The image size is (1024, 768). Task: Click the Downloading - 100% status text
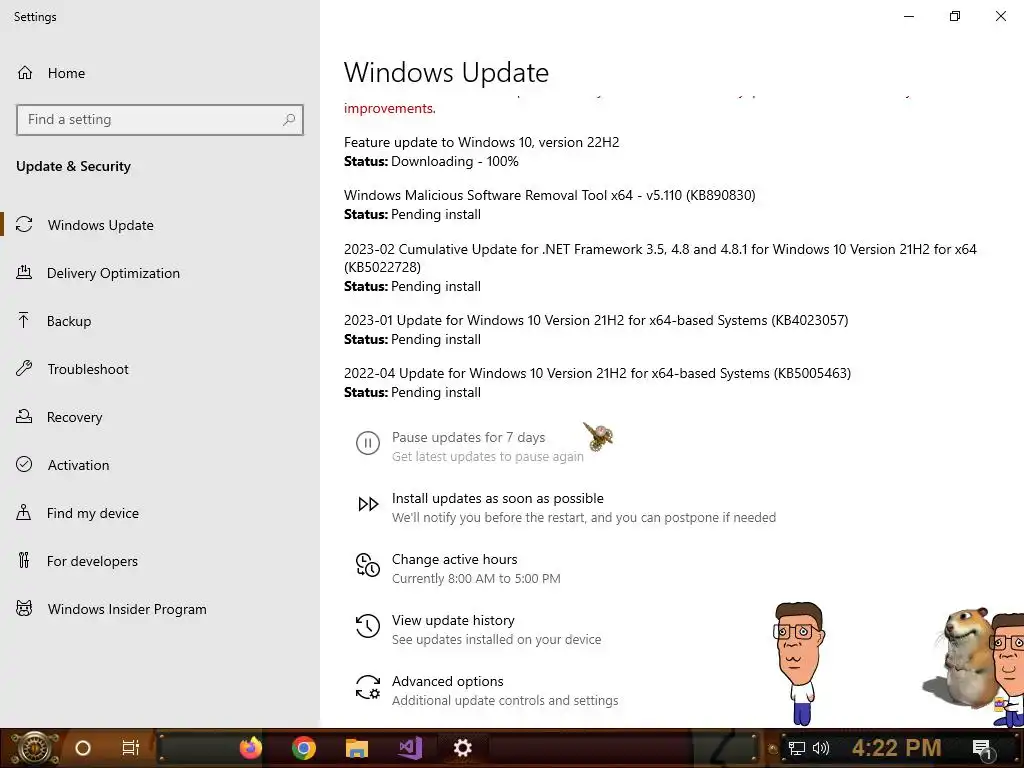pyautogui.click(x=455, y=161)
